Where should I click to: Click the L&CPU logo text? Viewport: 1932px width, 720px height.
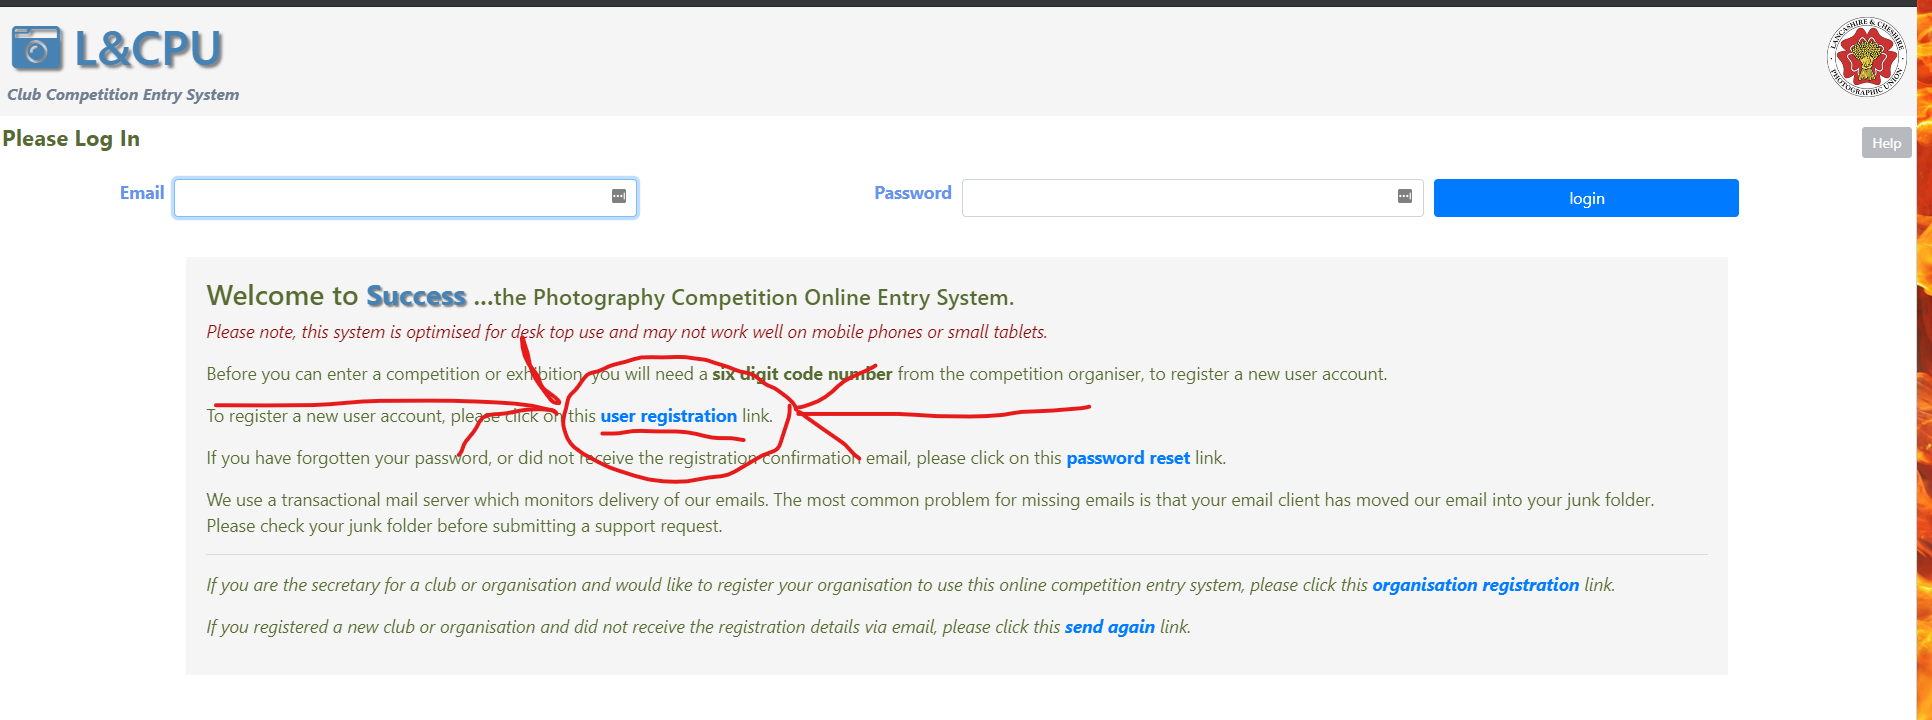[148, 49]
